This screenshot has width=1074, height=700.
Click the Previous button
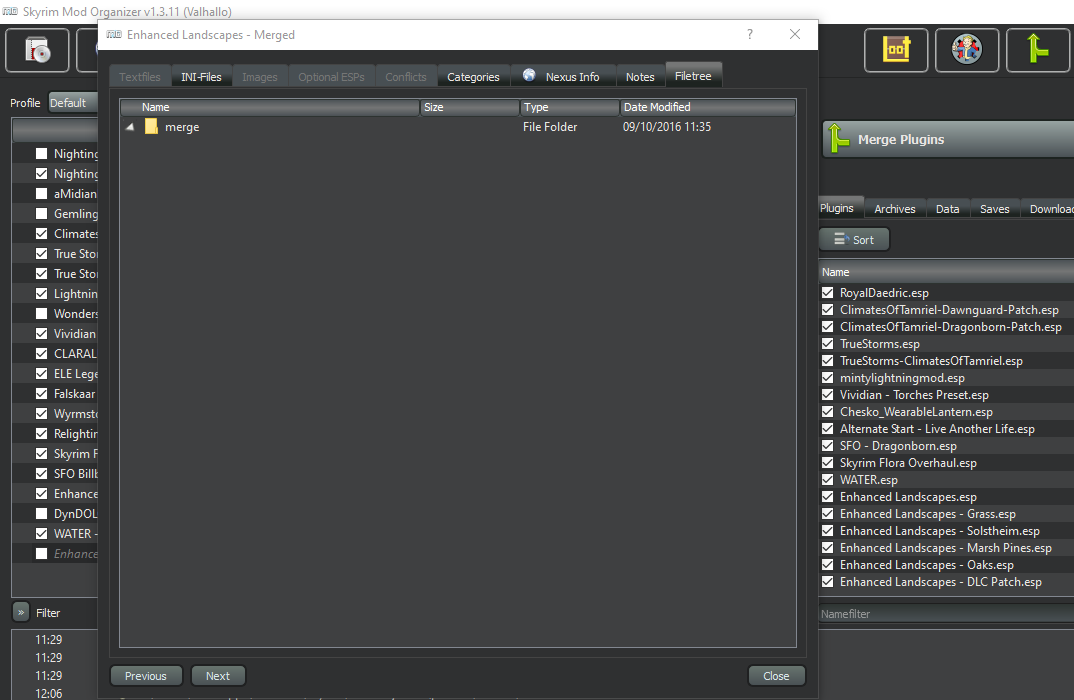click(146, 675)
